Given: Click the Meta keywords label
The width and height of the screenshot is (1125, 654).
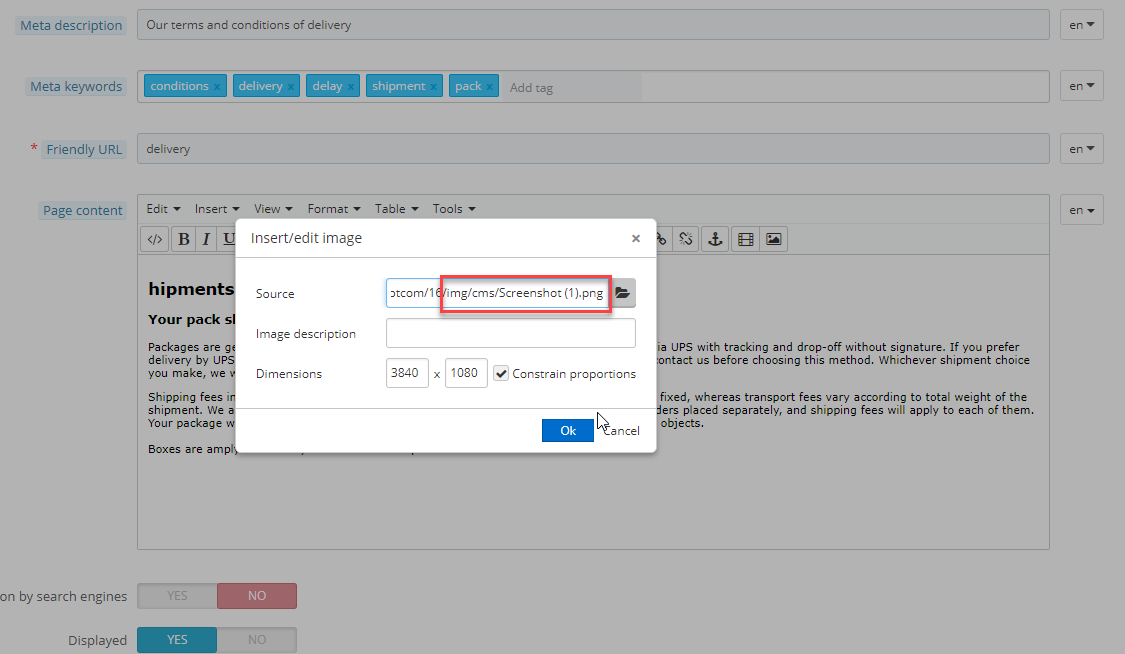Looking at the screenshot, I should [76, 87].
